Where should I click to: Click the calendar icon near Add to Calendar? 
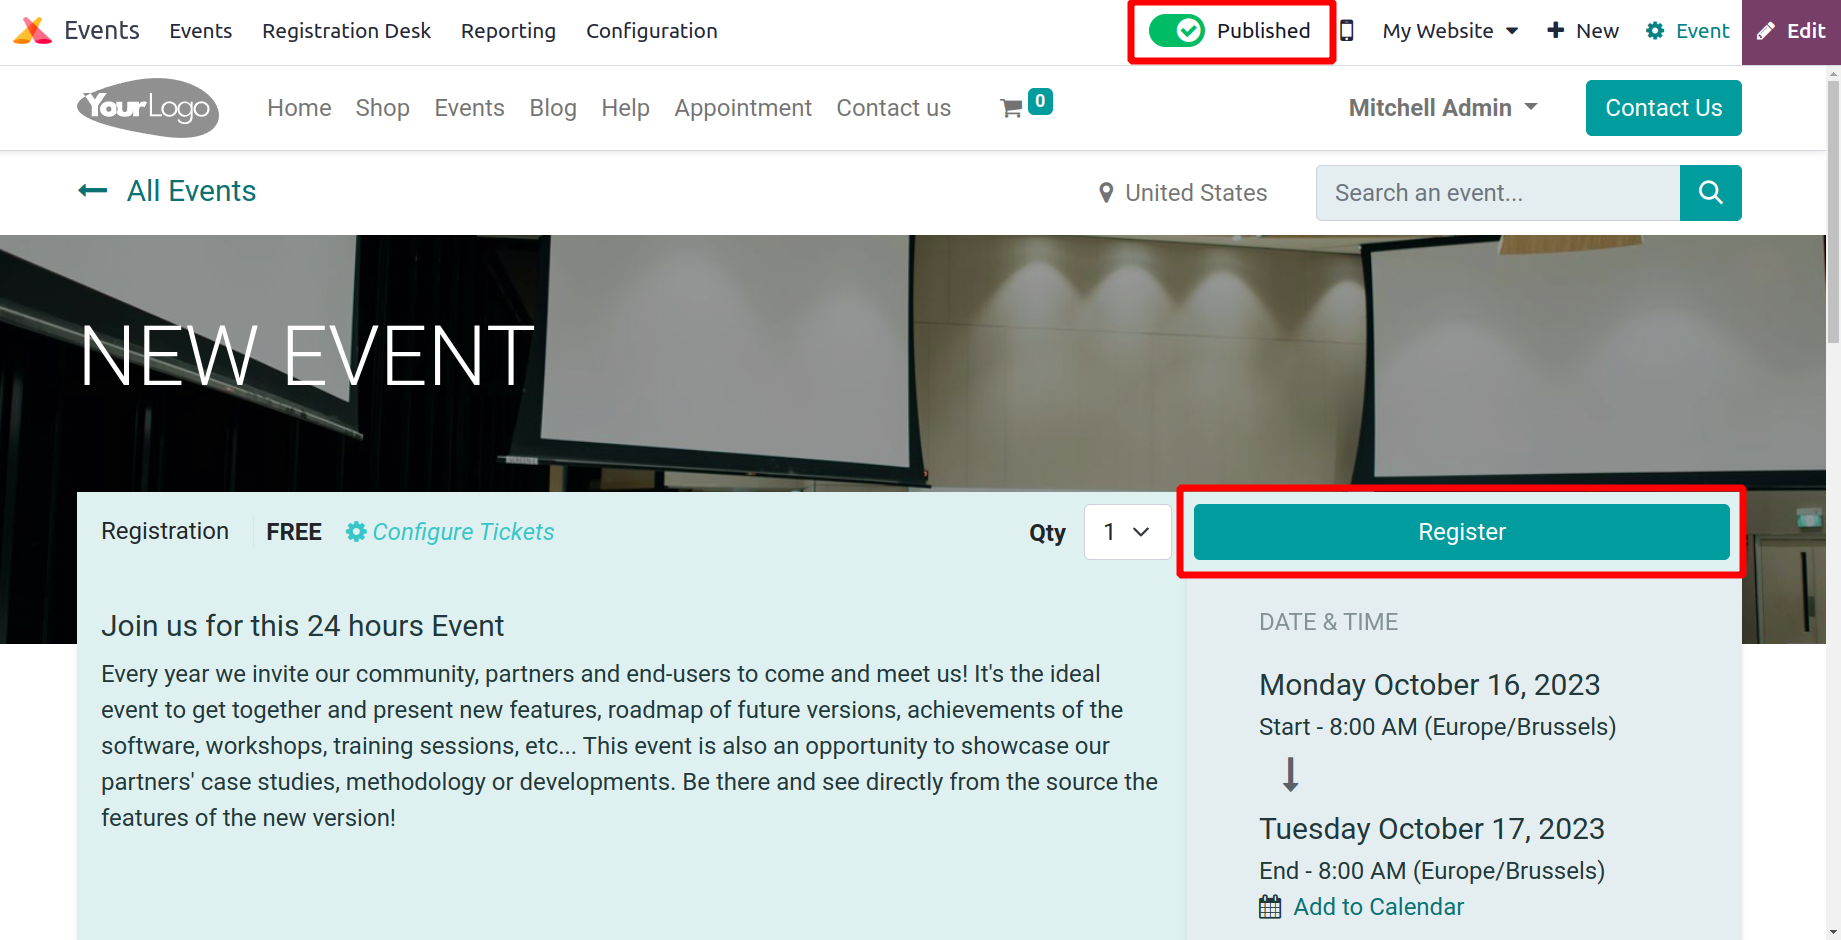coord(1270,907)
